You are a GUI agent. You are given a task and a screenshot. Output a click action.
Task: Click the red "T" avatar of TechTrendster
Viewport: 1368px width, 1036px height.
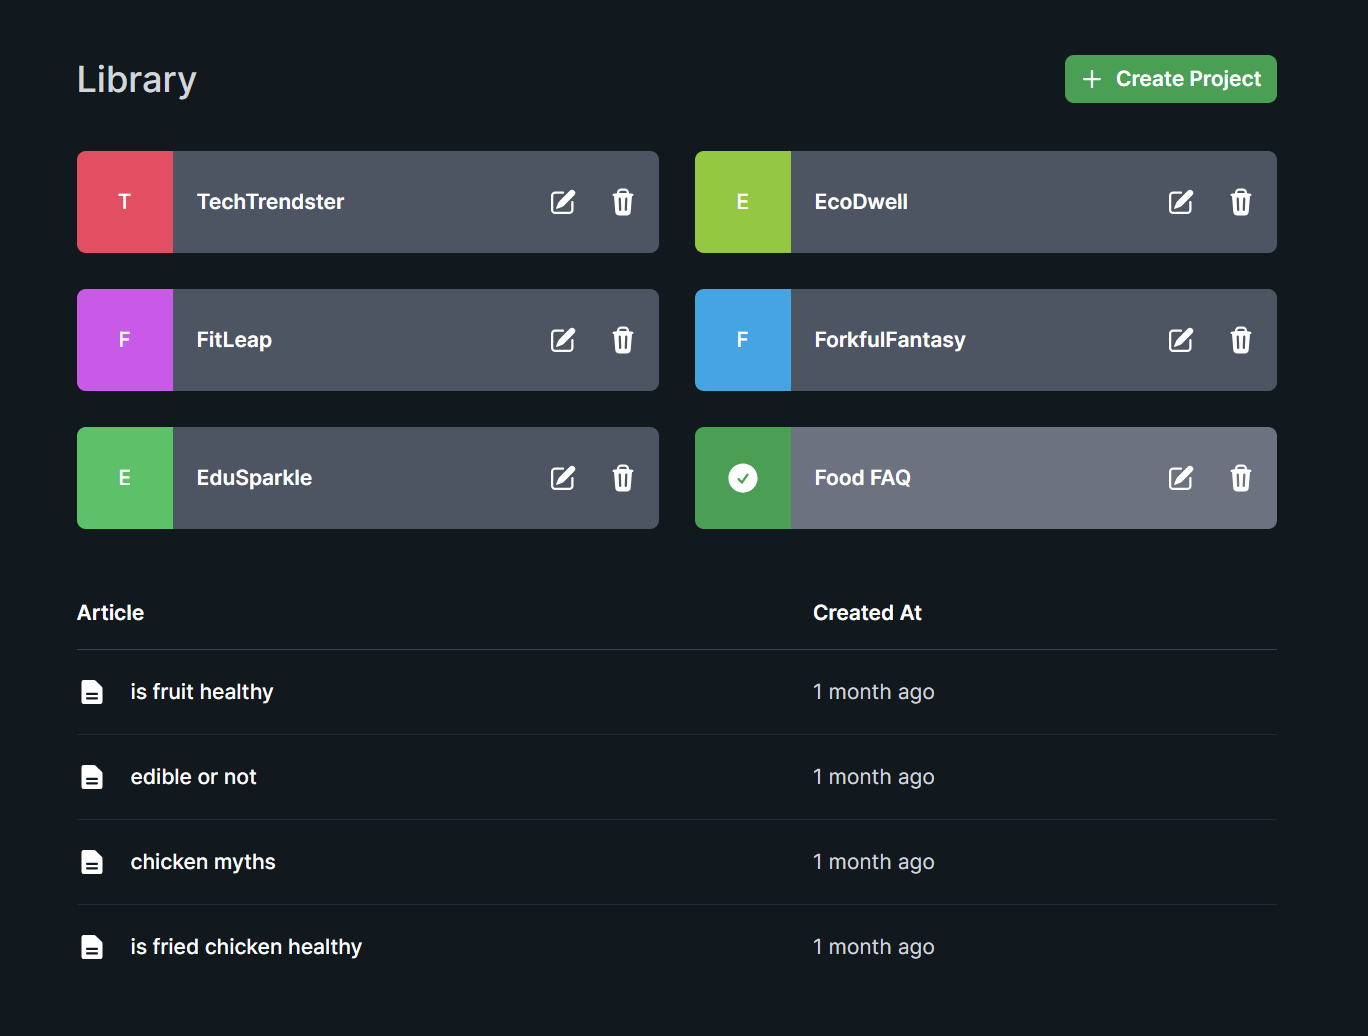[124, 202]
